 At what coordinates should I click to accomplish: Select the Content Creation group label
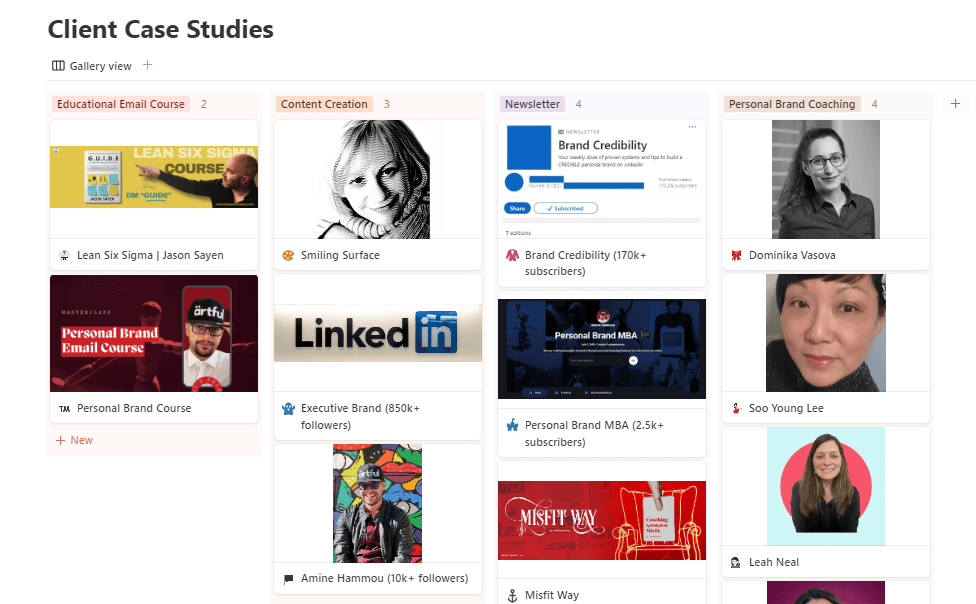pyautogui.click(x=324, y=104)
